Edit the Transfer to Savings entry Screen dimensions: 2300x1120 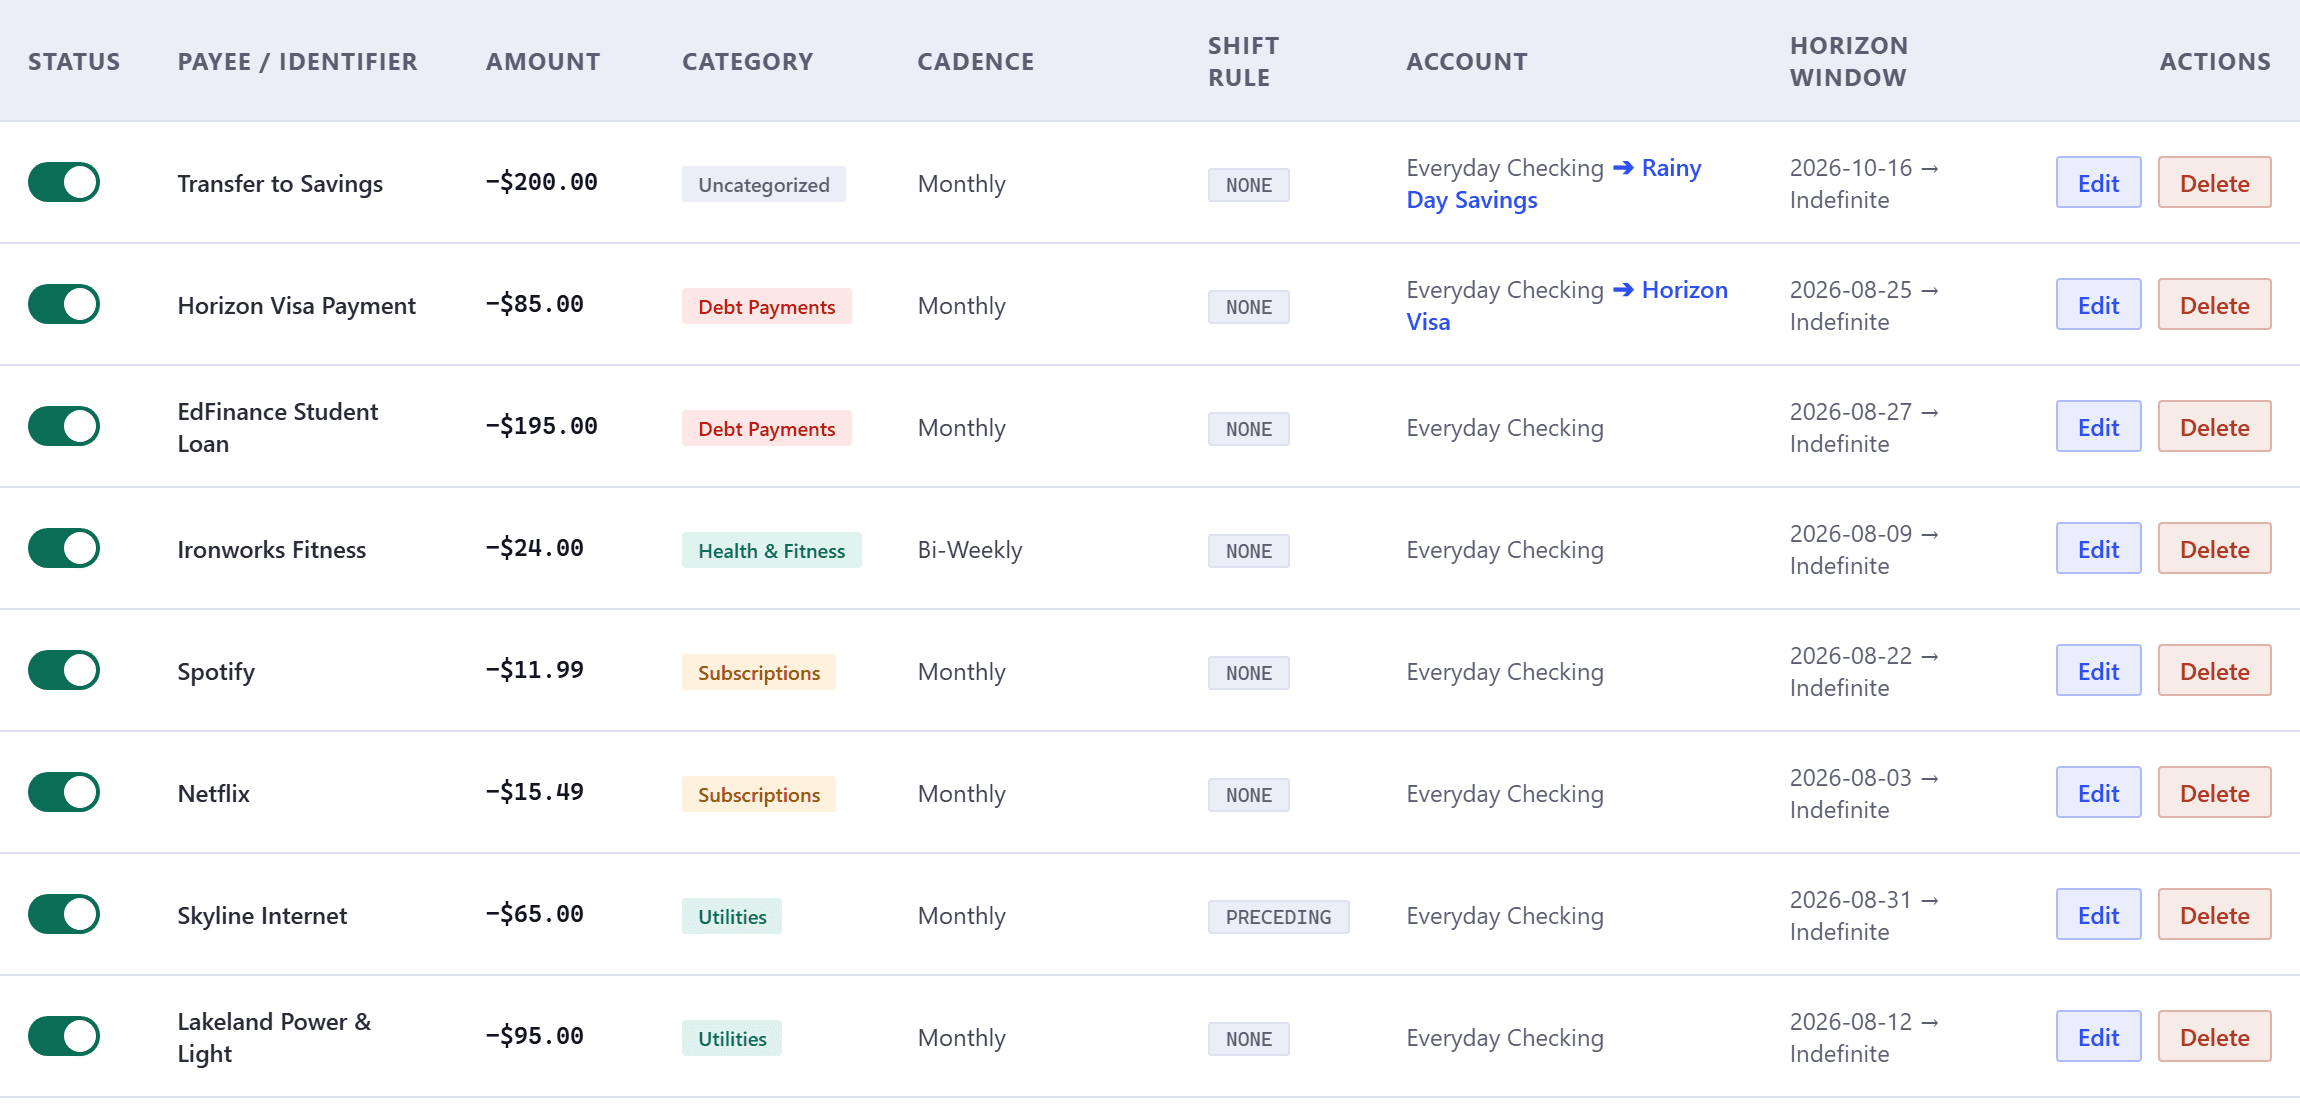pos(2098,182)
